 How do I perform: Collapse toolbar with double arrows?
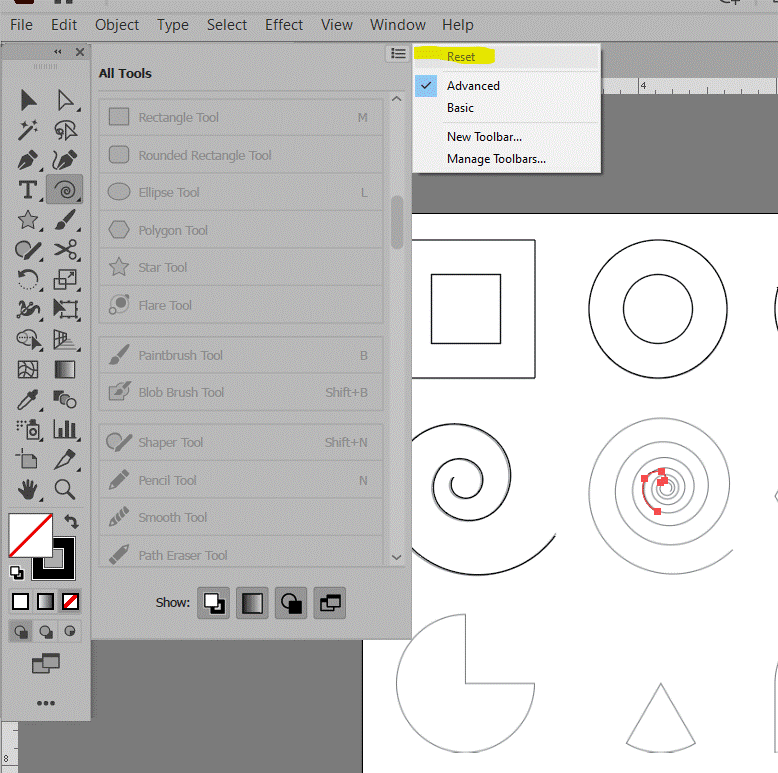[58, 52]
